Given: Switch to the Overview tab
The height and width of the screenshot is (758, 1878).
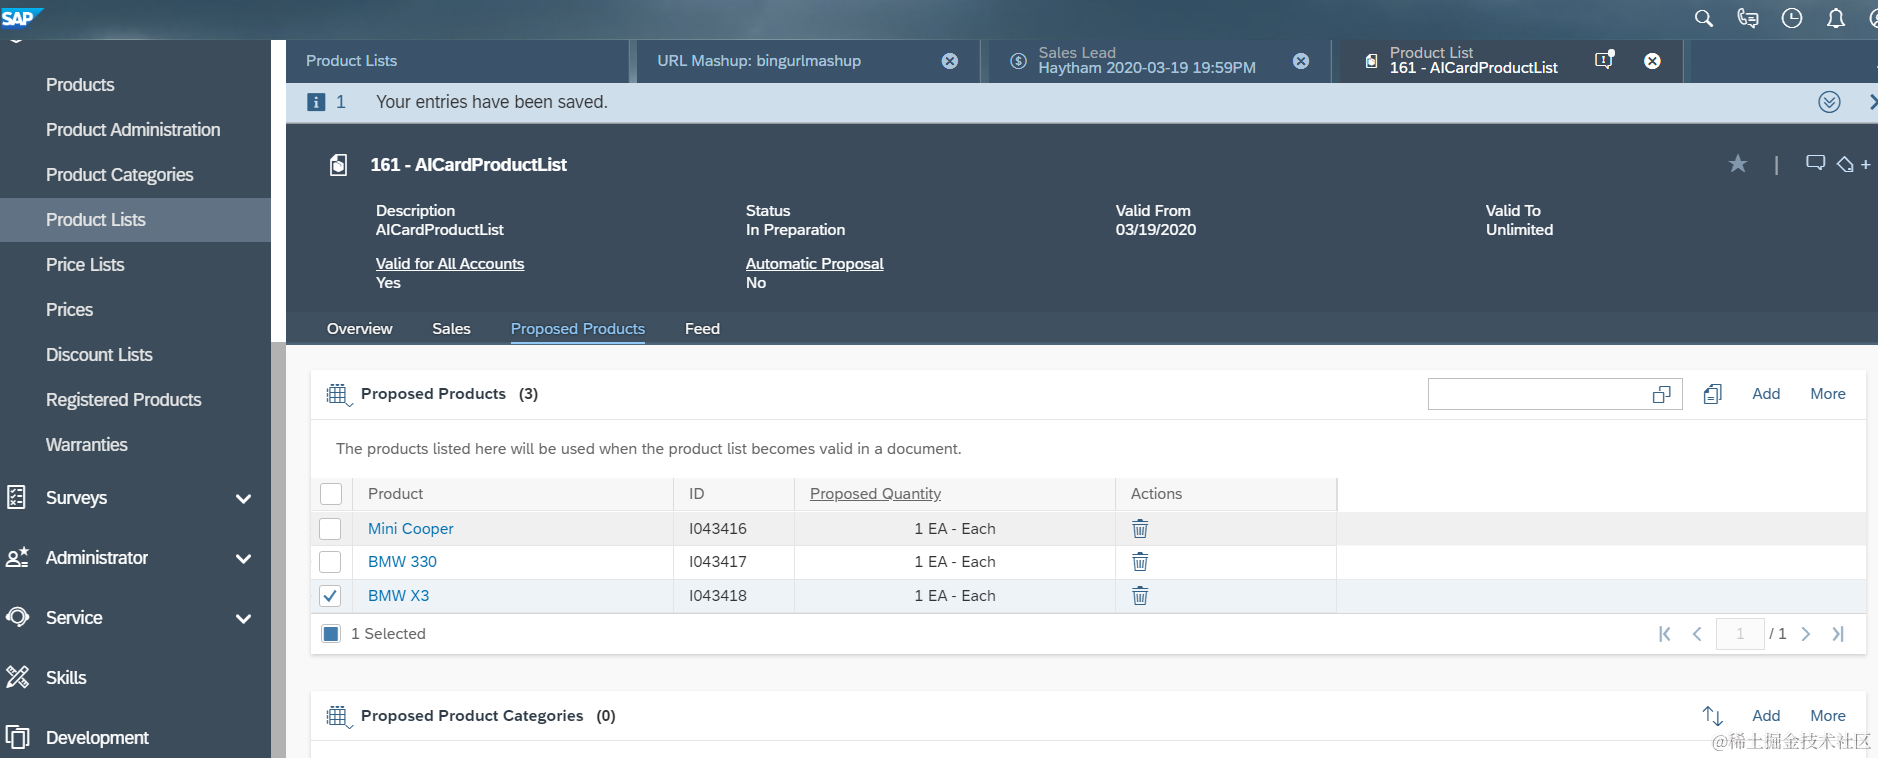Looking at the screenshot, I should [359, 329].
